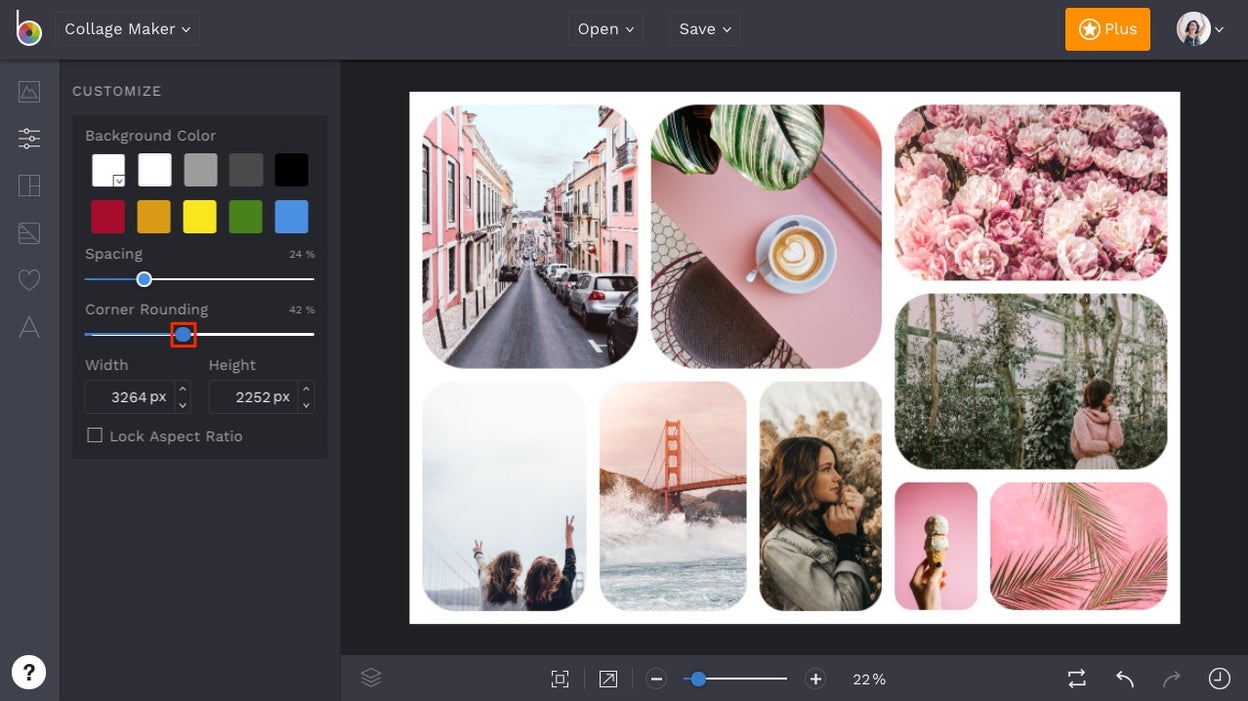Open the Graphics heart icon panel
1248x701 pixels.
point(29,279)
